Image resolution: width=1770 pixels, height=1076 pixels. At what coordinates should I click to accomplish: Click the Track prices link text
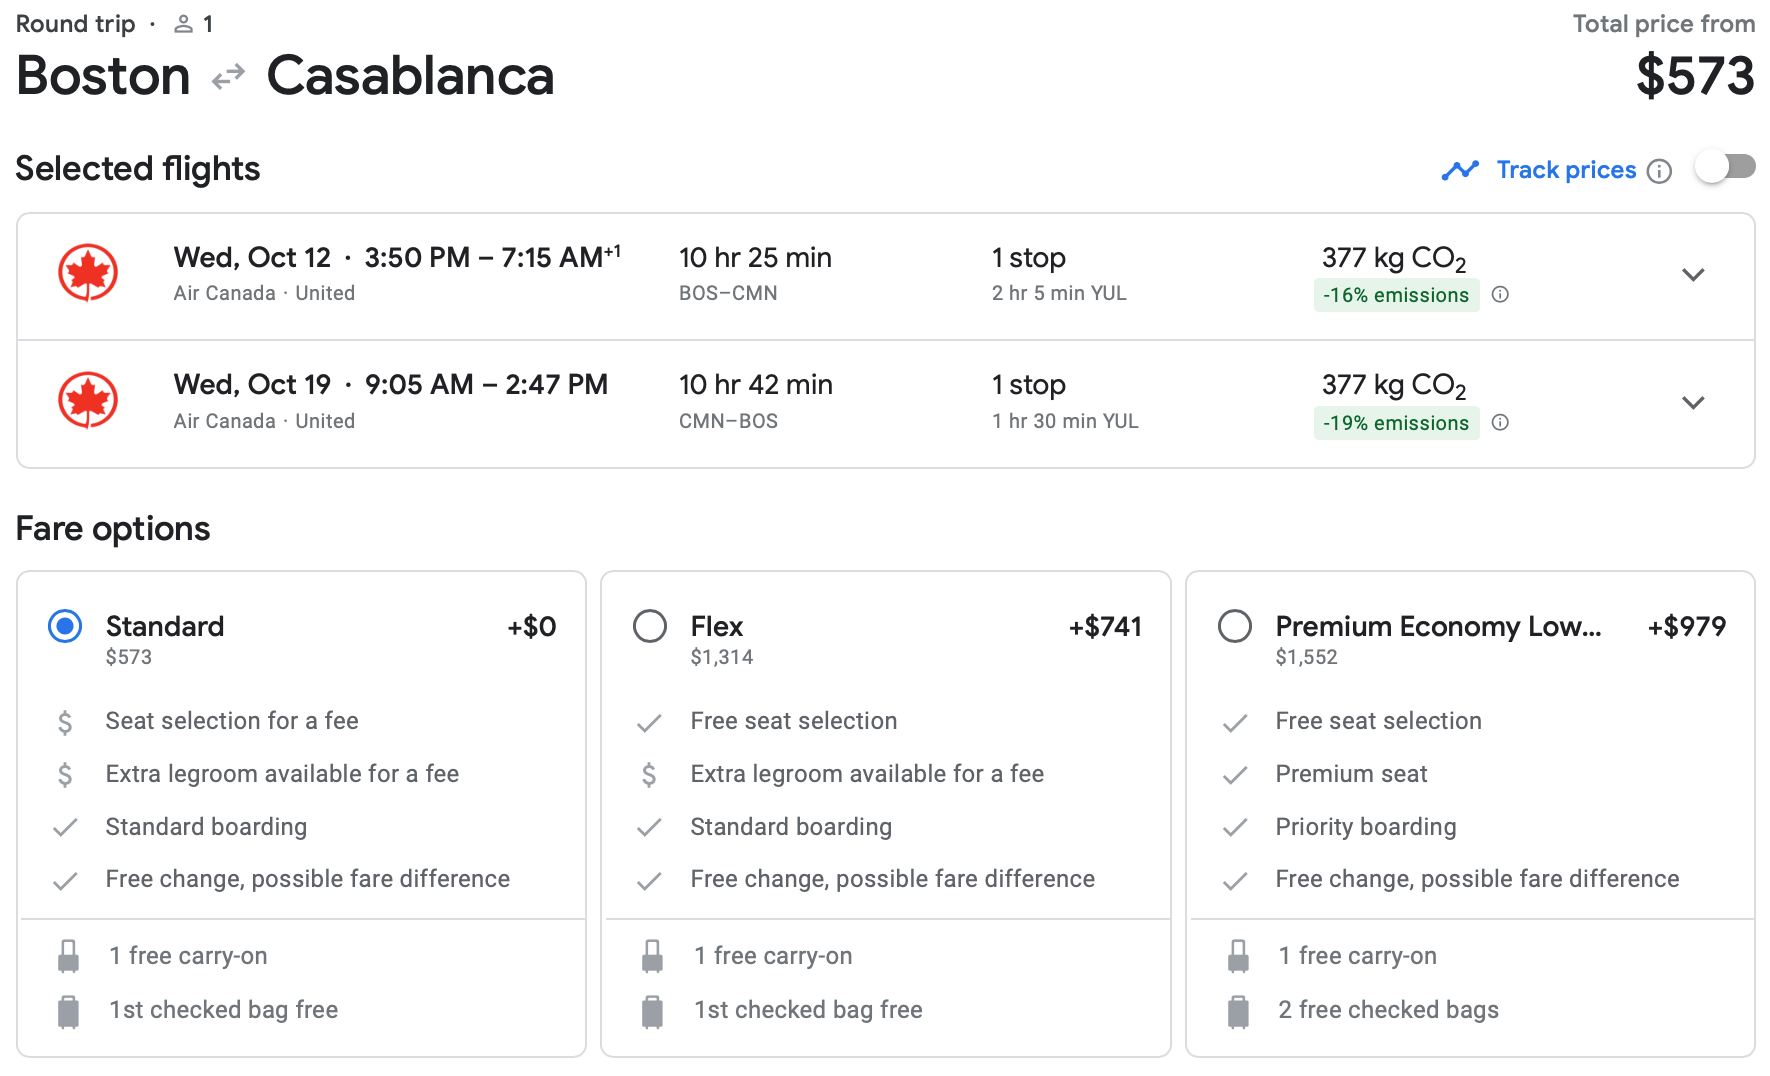[1566, 170]
